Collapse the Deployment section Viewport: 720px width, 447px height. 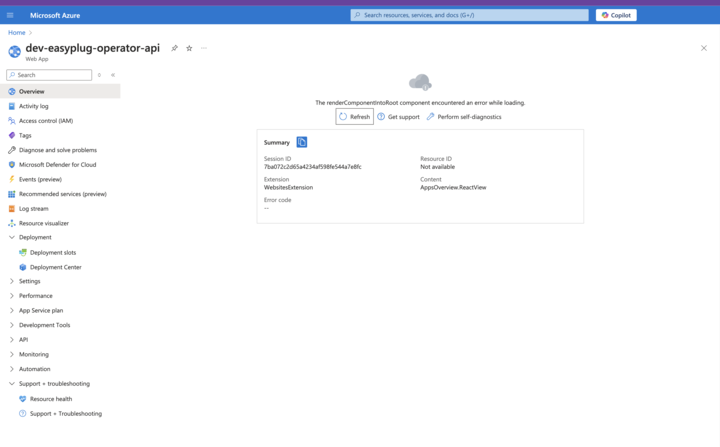pos(12,238)
